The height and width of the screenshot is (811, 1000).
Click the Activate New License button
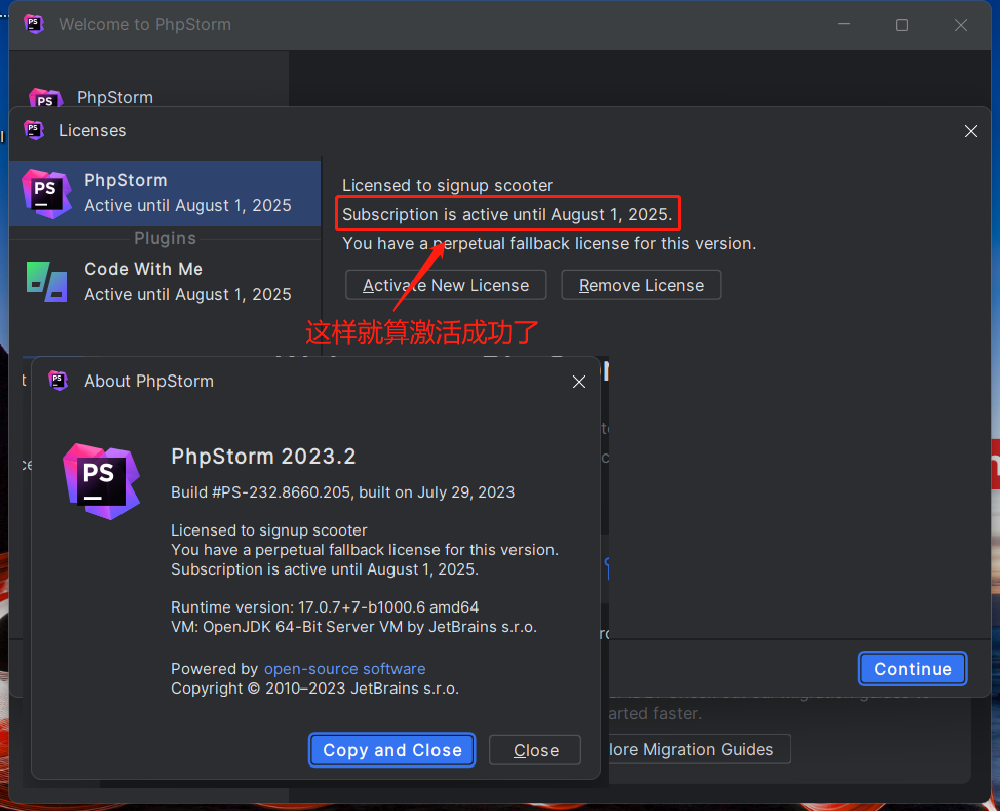[446, 285]
